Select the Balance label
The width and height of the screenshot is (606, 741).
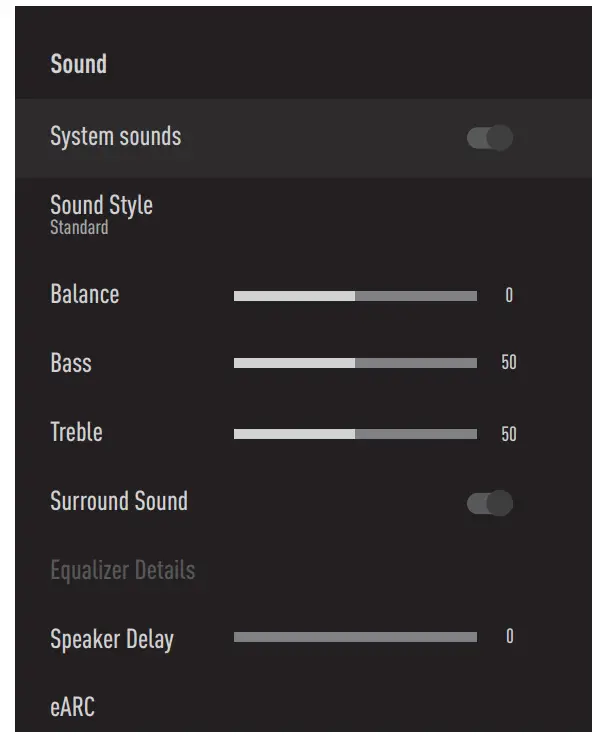click(84, 294)
